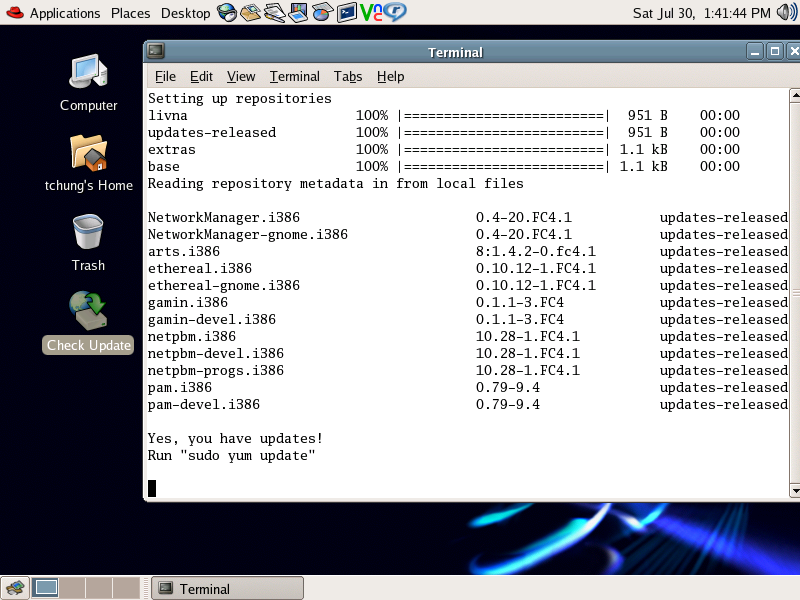Open the Help menu in Terminal

coord(390,77)
